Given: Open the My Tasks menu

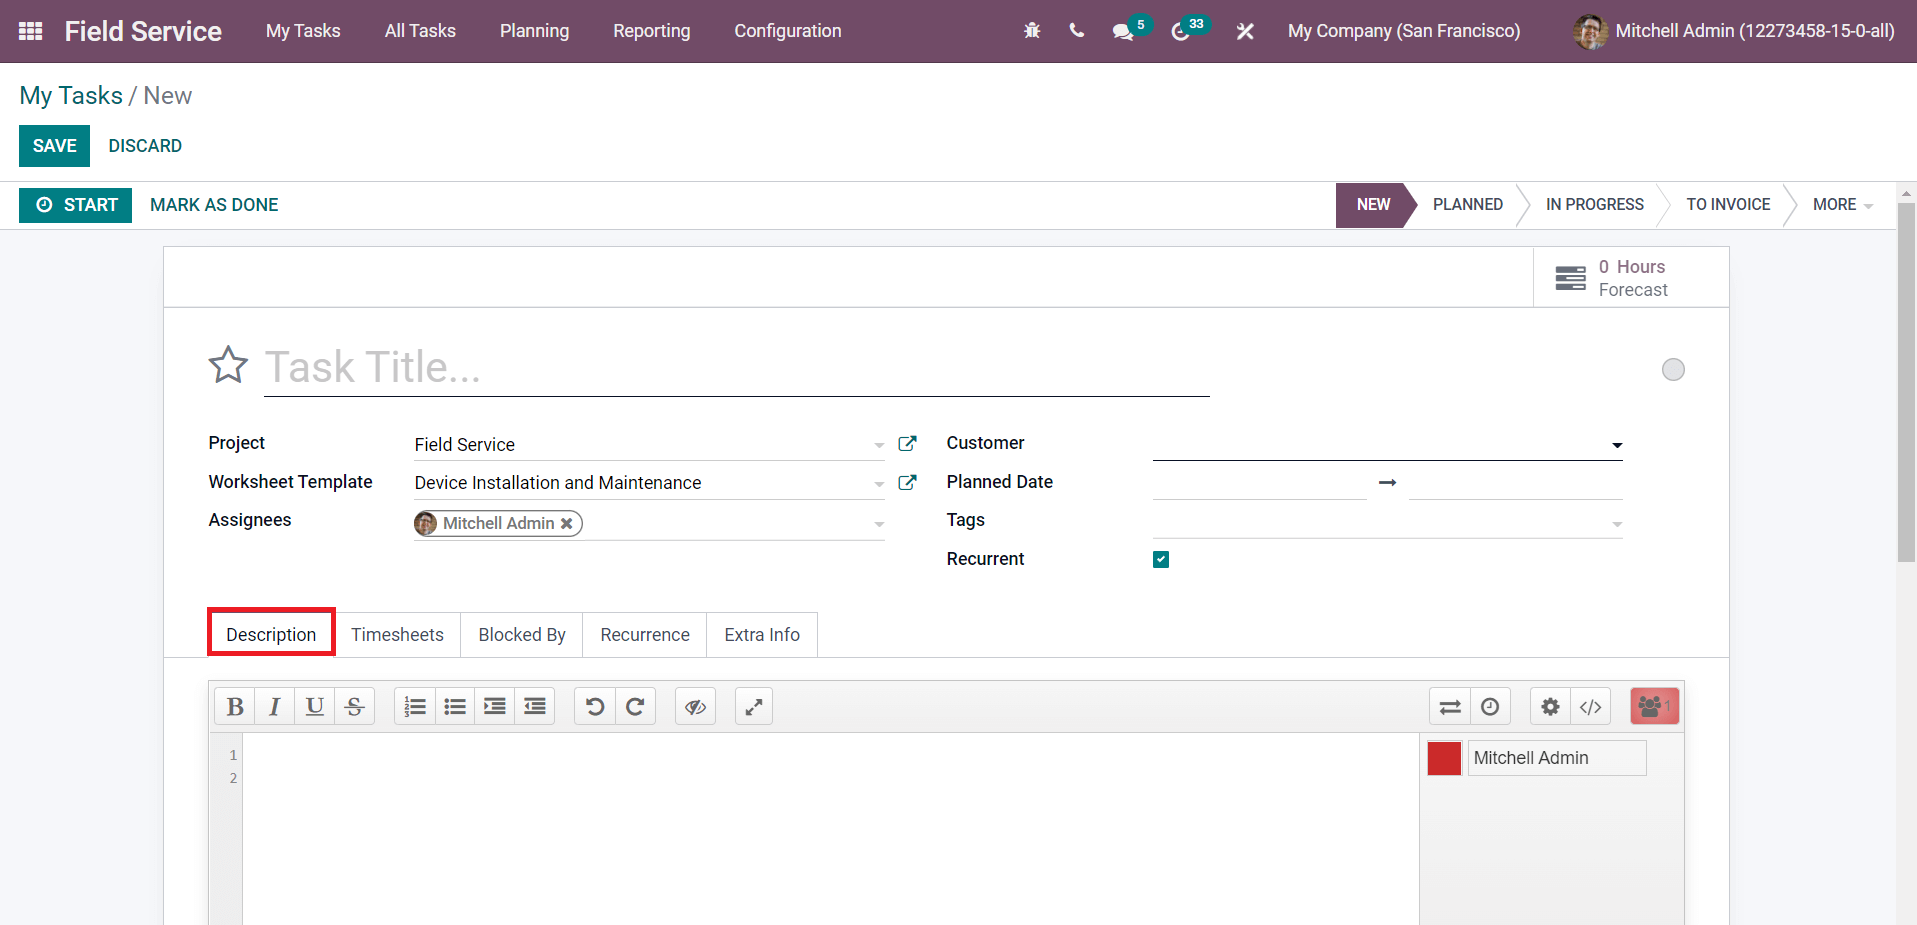Looking at the screenshot, I should (303, 31).
